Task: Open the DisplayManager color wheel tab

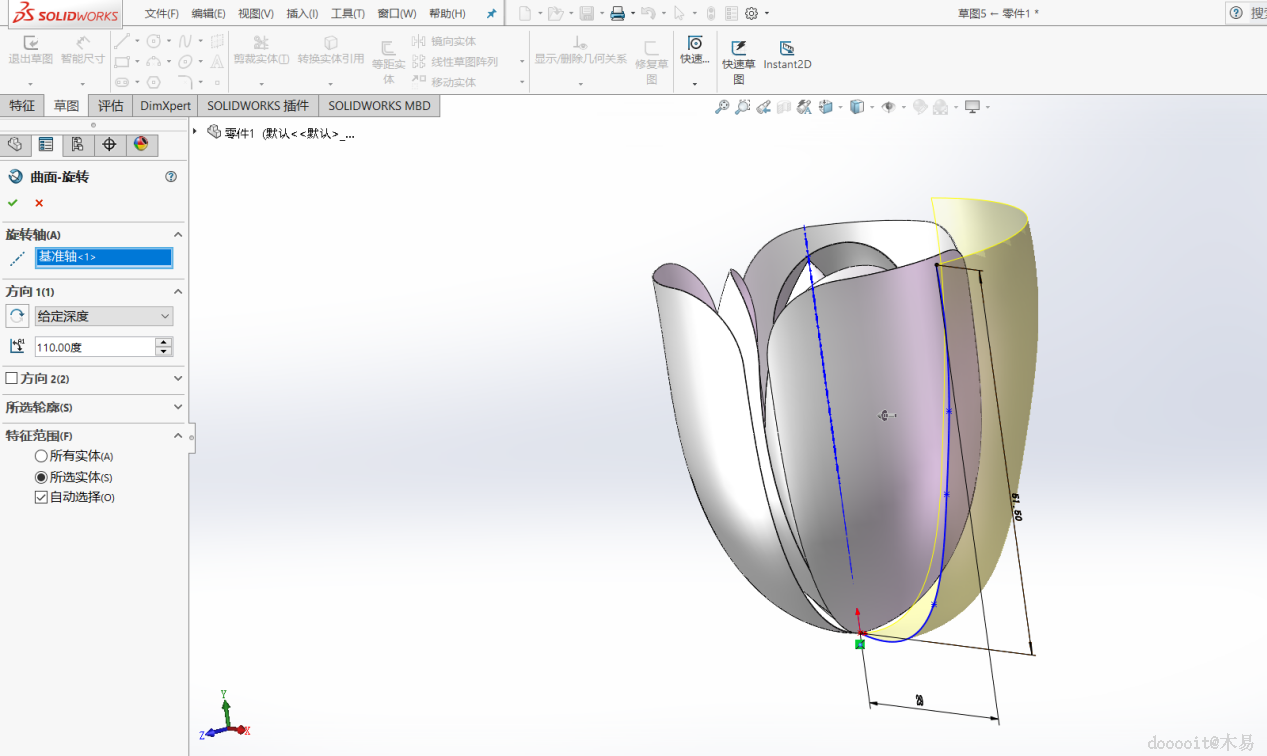Action: (140, 145)
